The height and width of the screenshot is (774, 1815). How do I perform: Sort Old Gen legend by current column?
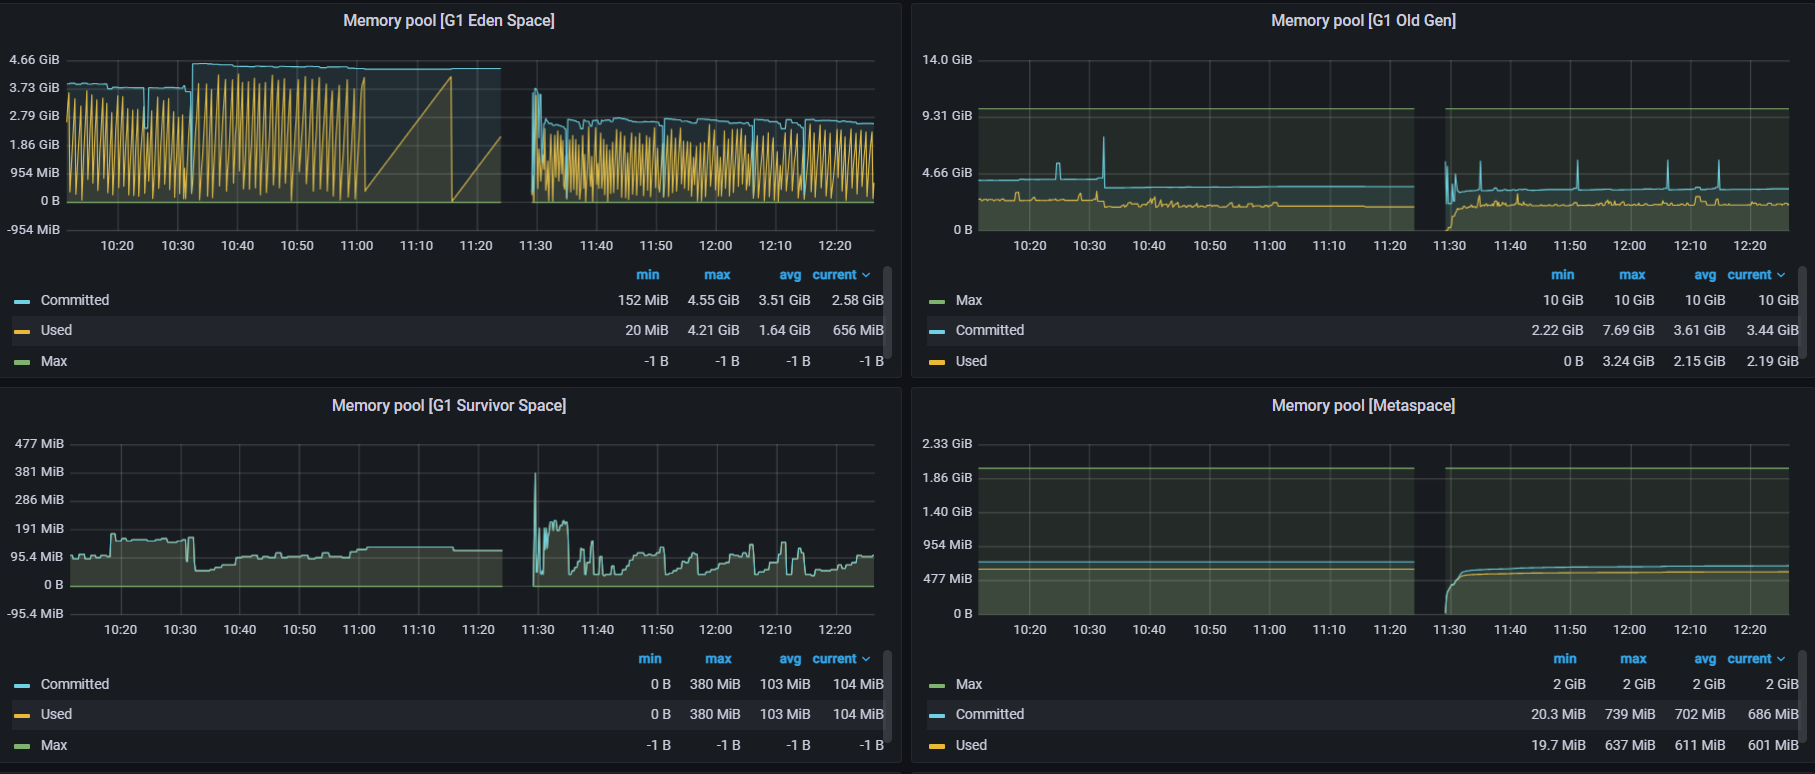(1756, 275)
